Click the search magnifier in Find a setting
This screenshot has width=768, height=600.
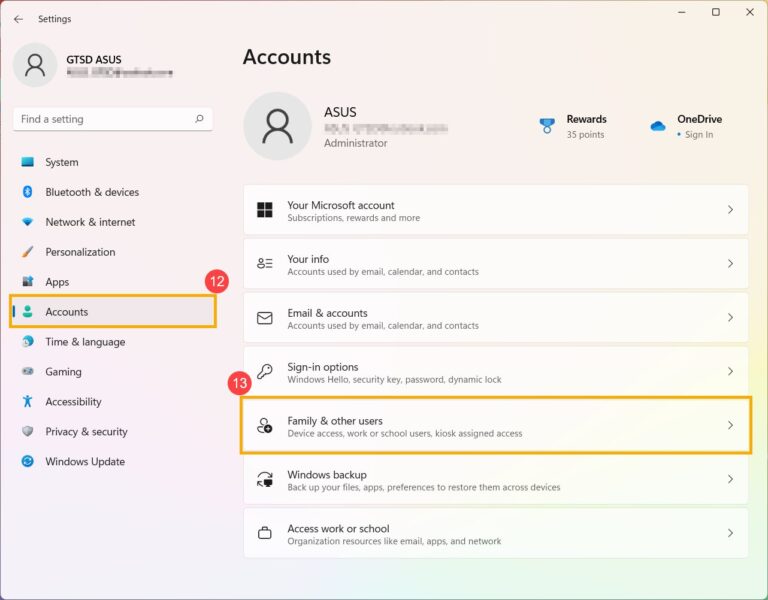click(x=200, y=119)
